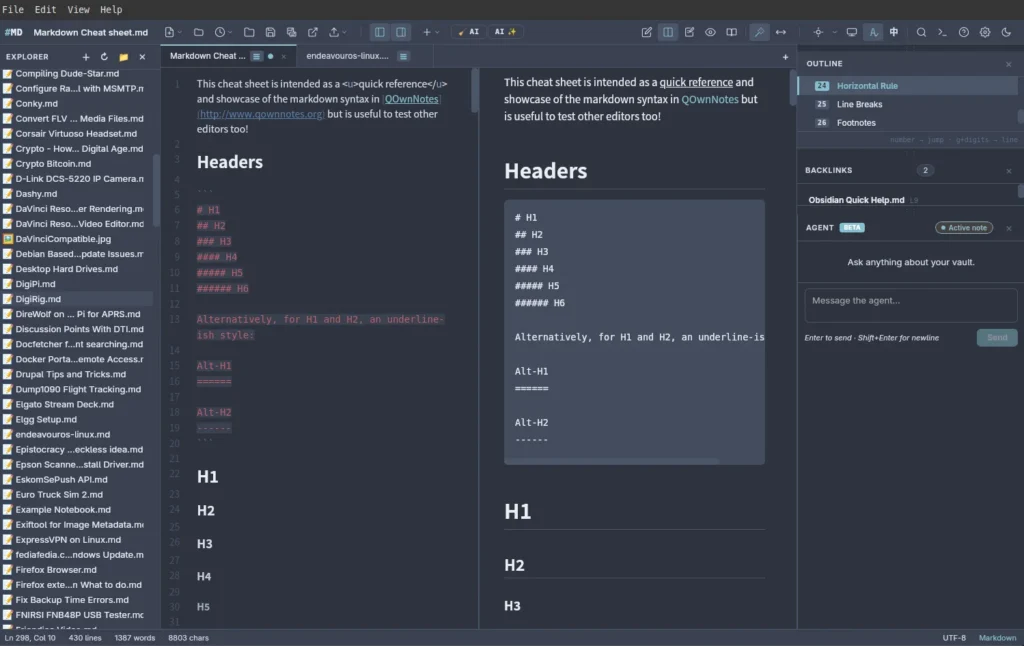The image size is (1024, 646).
Task: Open settings with the gear icon
Action: 985,32
